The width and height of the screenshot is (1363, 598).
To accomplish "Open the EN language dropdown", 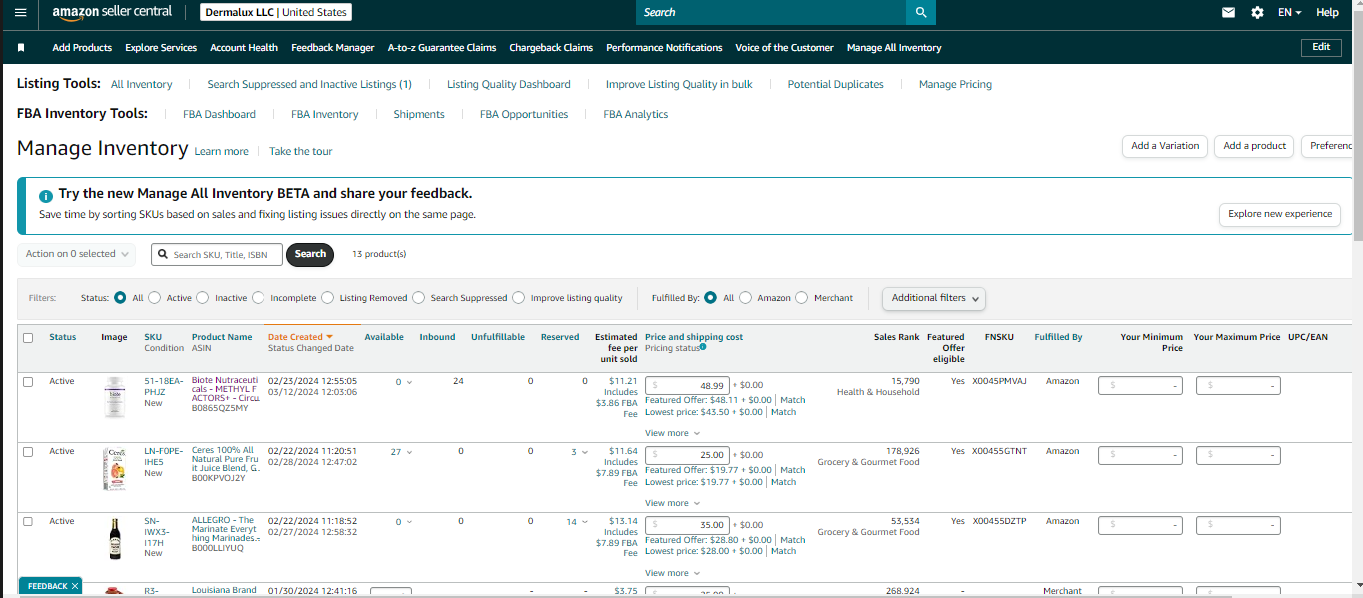I will [1289, 13].
